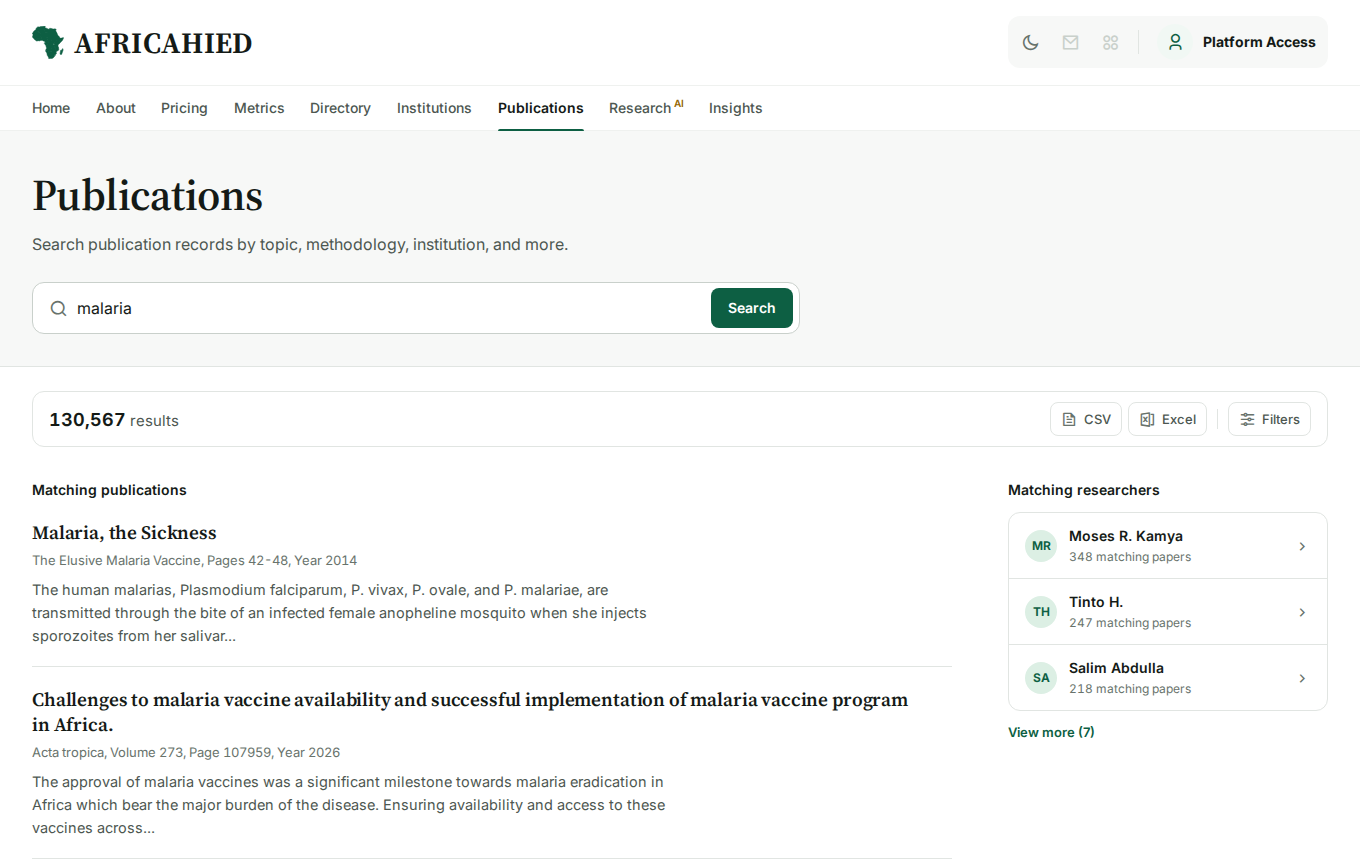The width and height of the screenshot is (1360, 860).
Task: Click the TH avatar for Tinto H.
Action: 1041,612
